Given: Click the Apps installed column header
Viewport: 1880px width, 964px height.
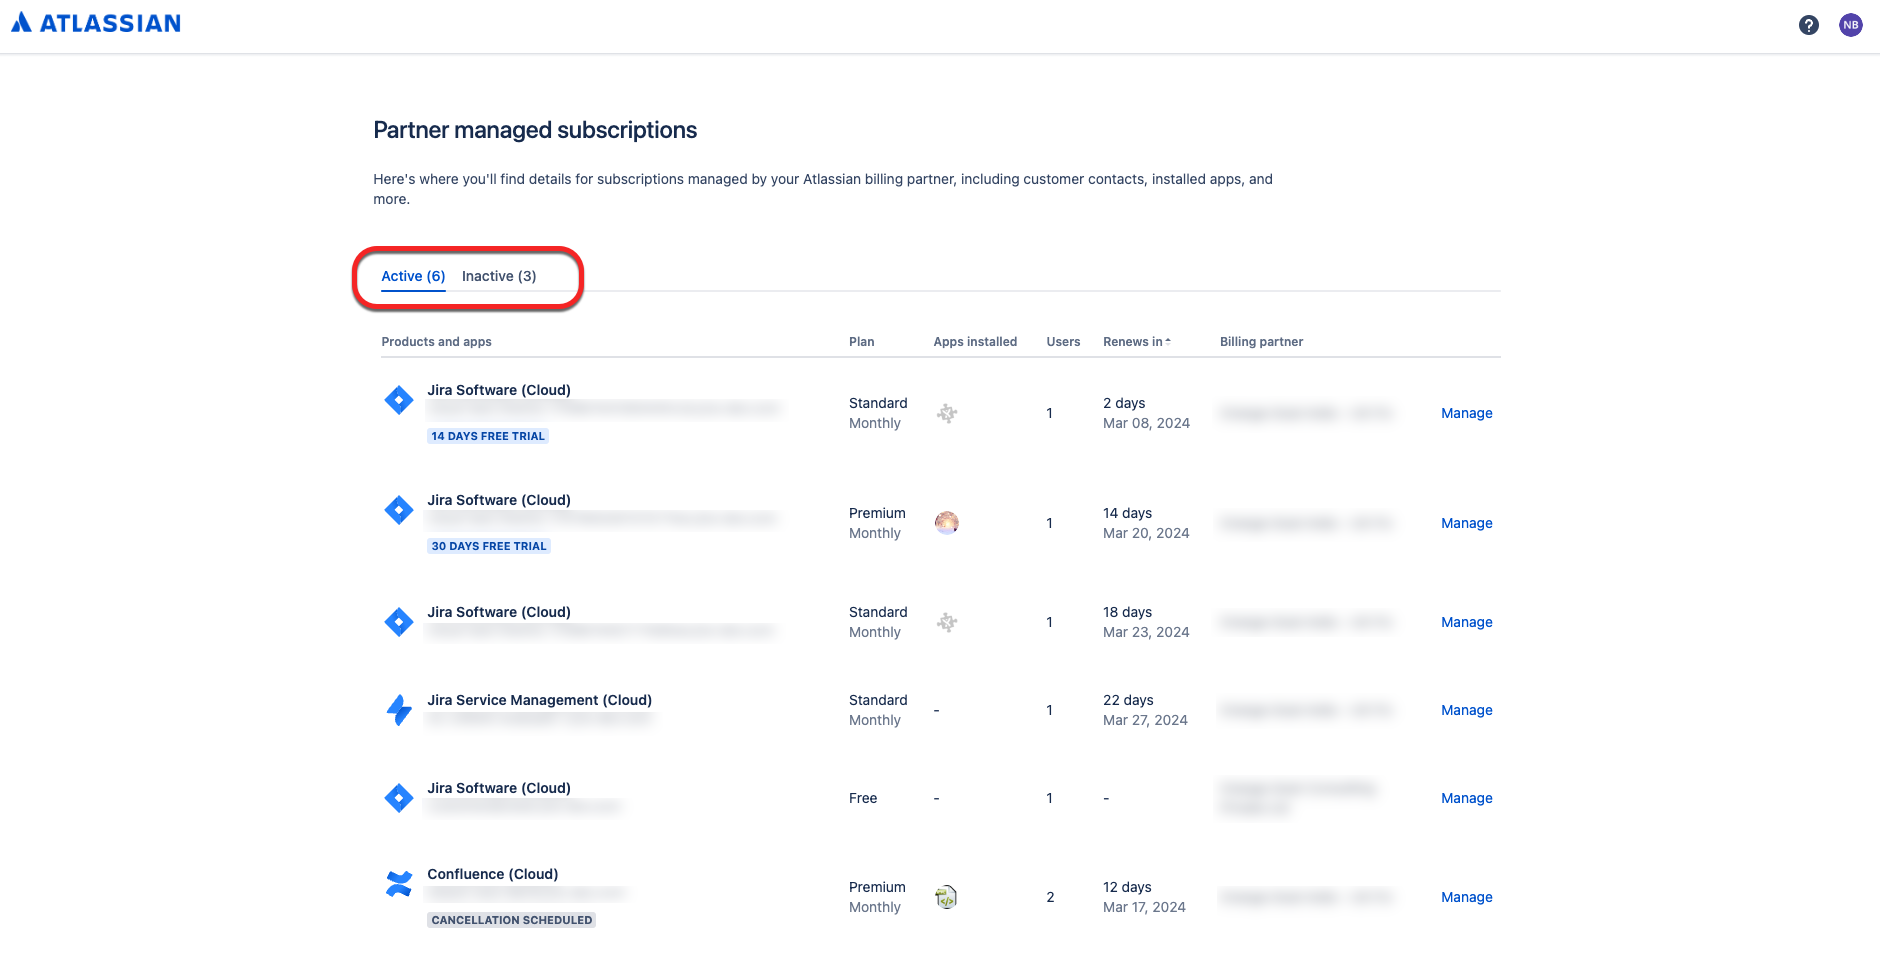Looking at the screenshot, I should click(x=975, y=342).
